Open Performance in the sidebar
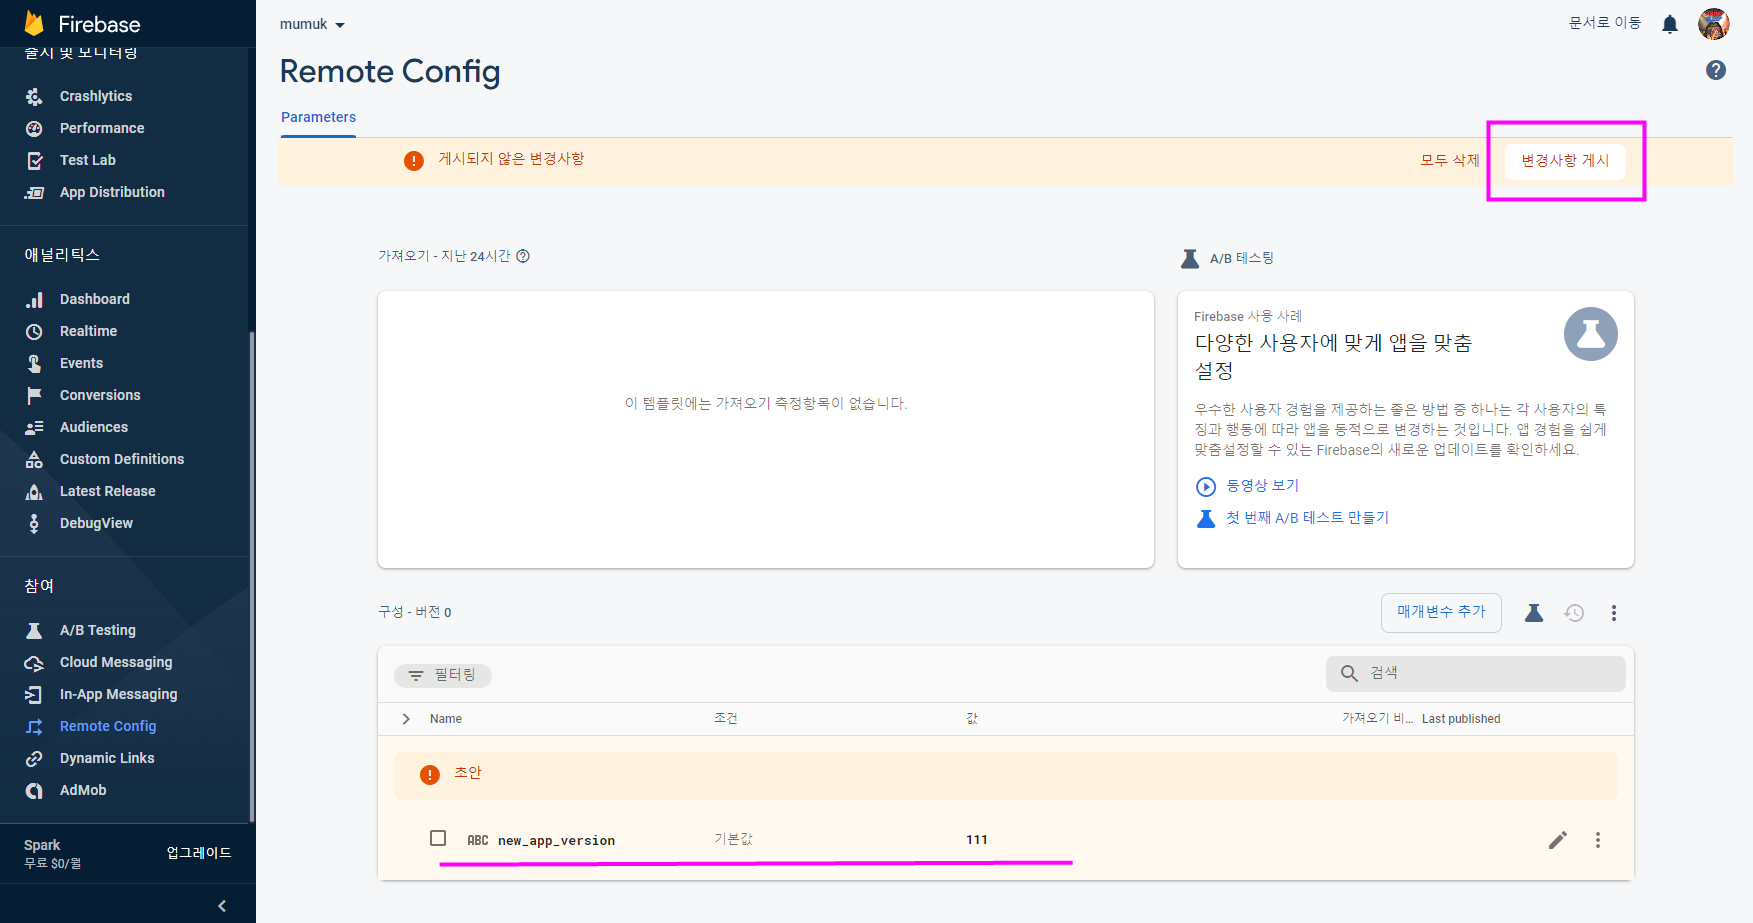 [102, 128]
